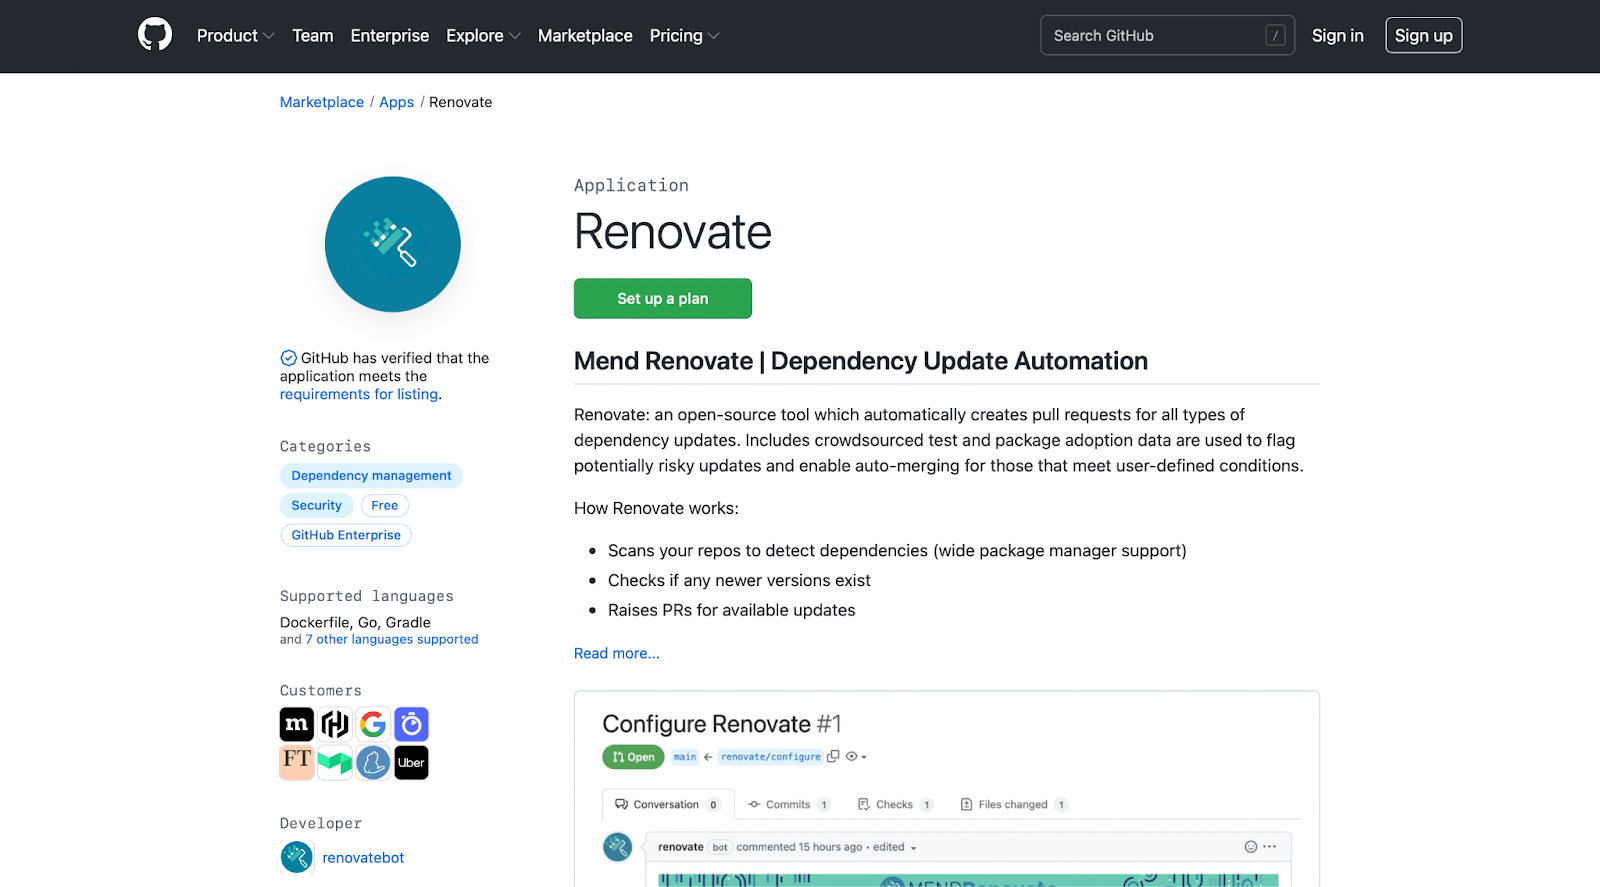Focus the Search GitHub input field
Image resolution: width=1600 pixels, height=887 pixels.
pos(1167,35)
